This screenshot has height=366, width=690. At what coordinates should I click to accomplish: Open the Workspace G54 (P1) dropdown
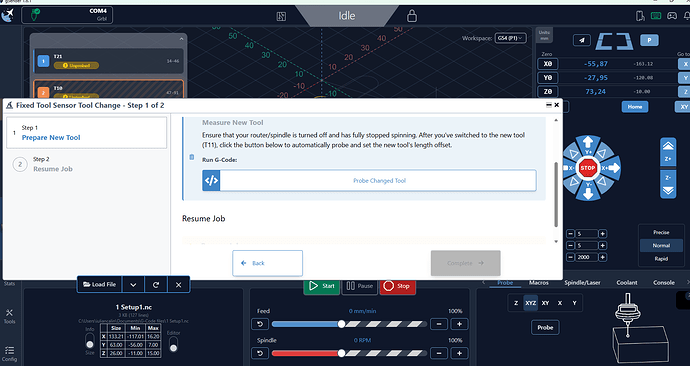(x=510, y=38)
